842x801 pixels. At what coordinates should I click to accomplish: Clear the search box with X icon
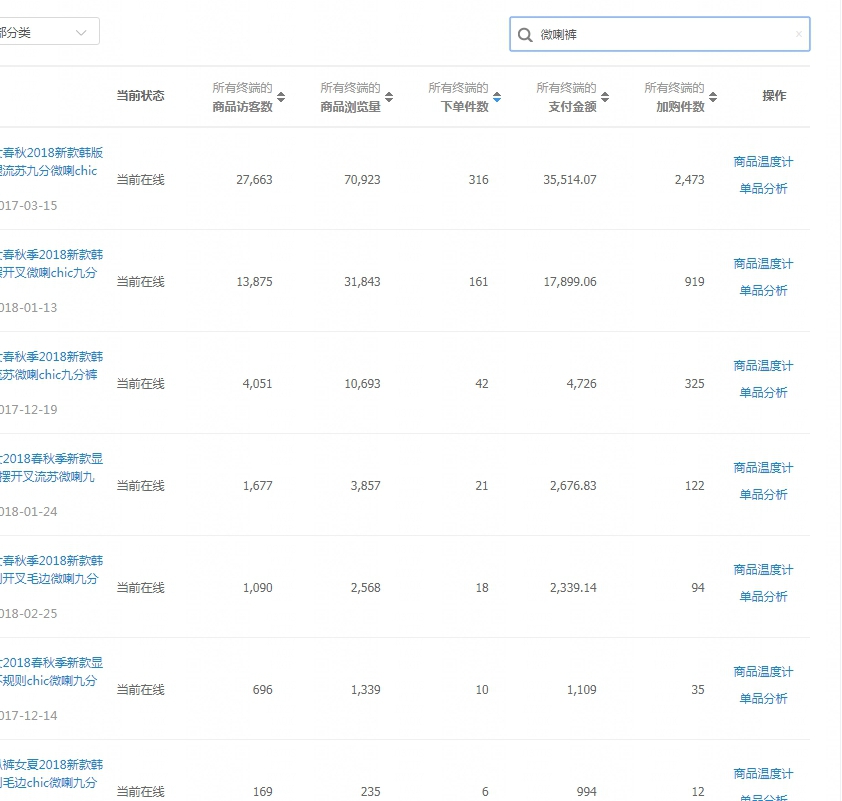798,35
